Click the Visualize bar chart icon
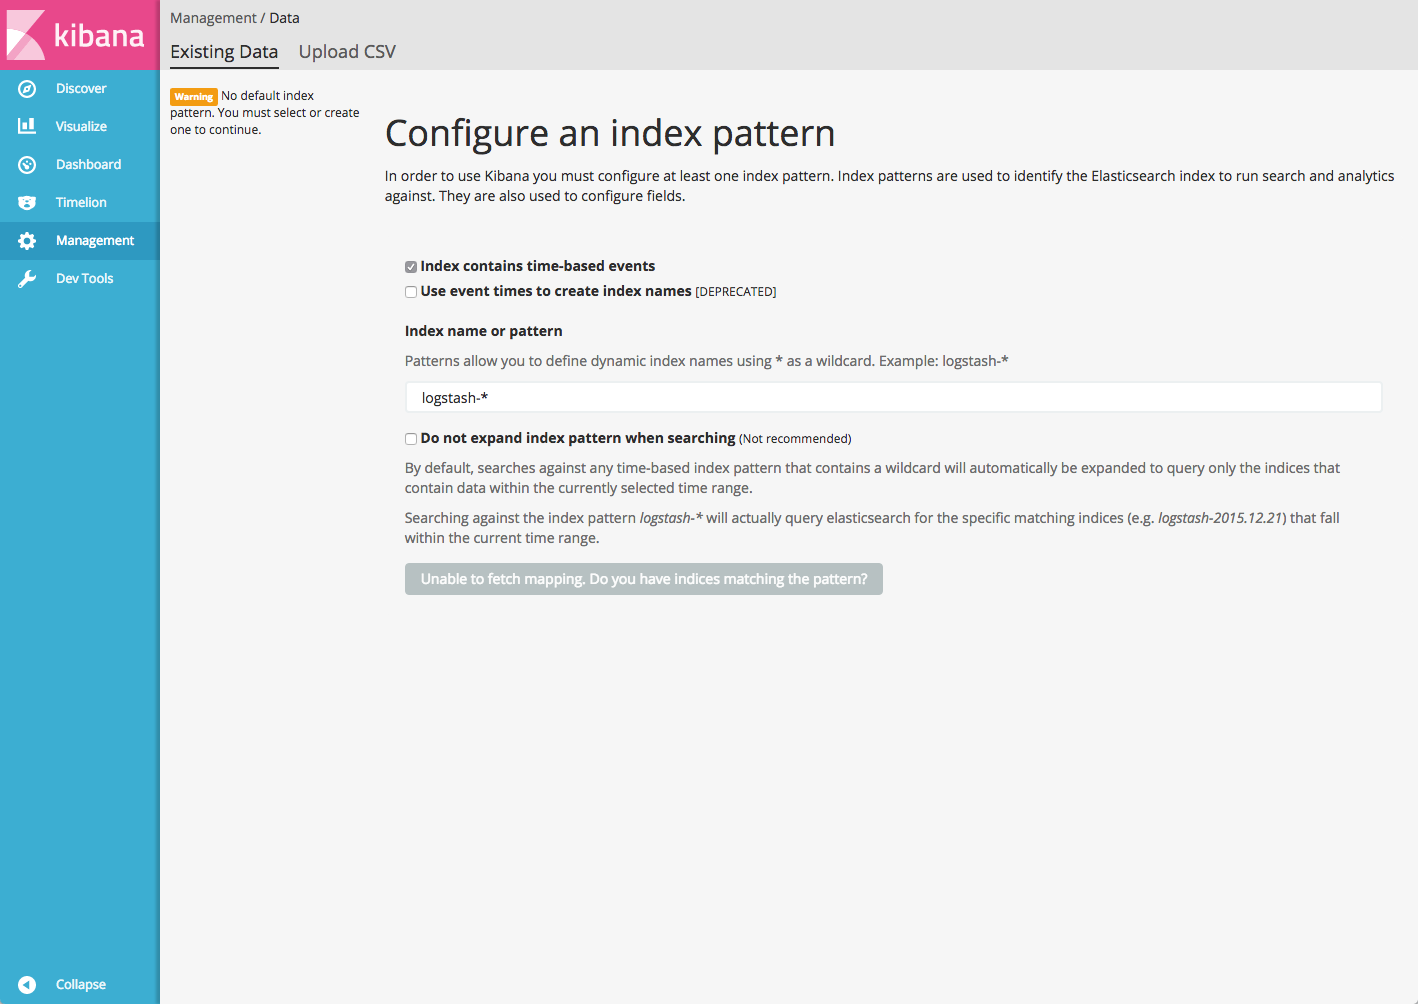This screenshot has width=1418, height=1004. point(27,126)
